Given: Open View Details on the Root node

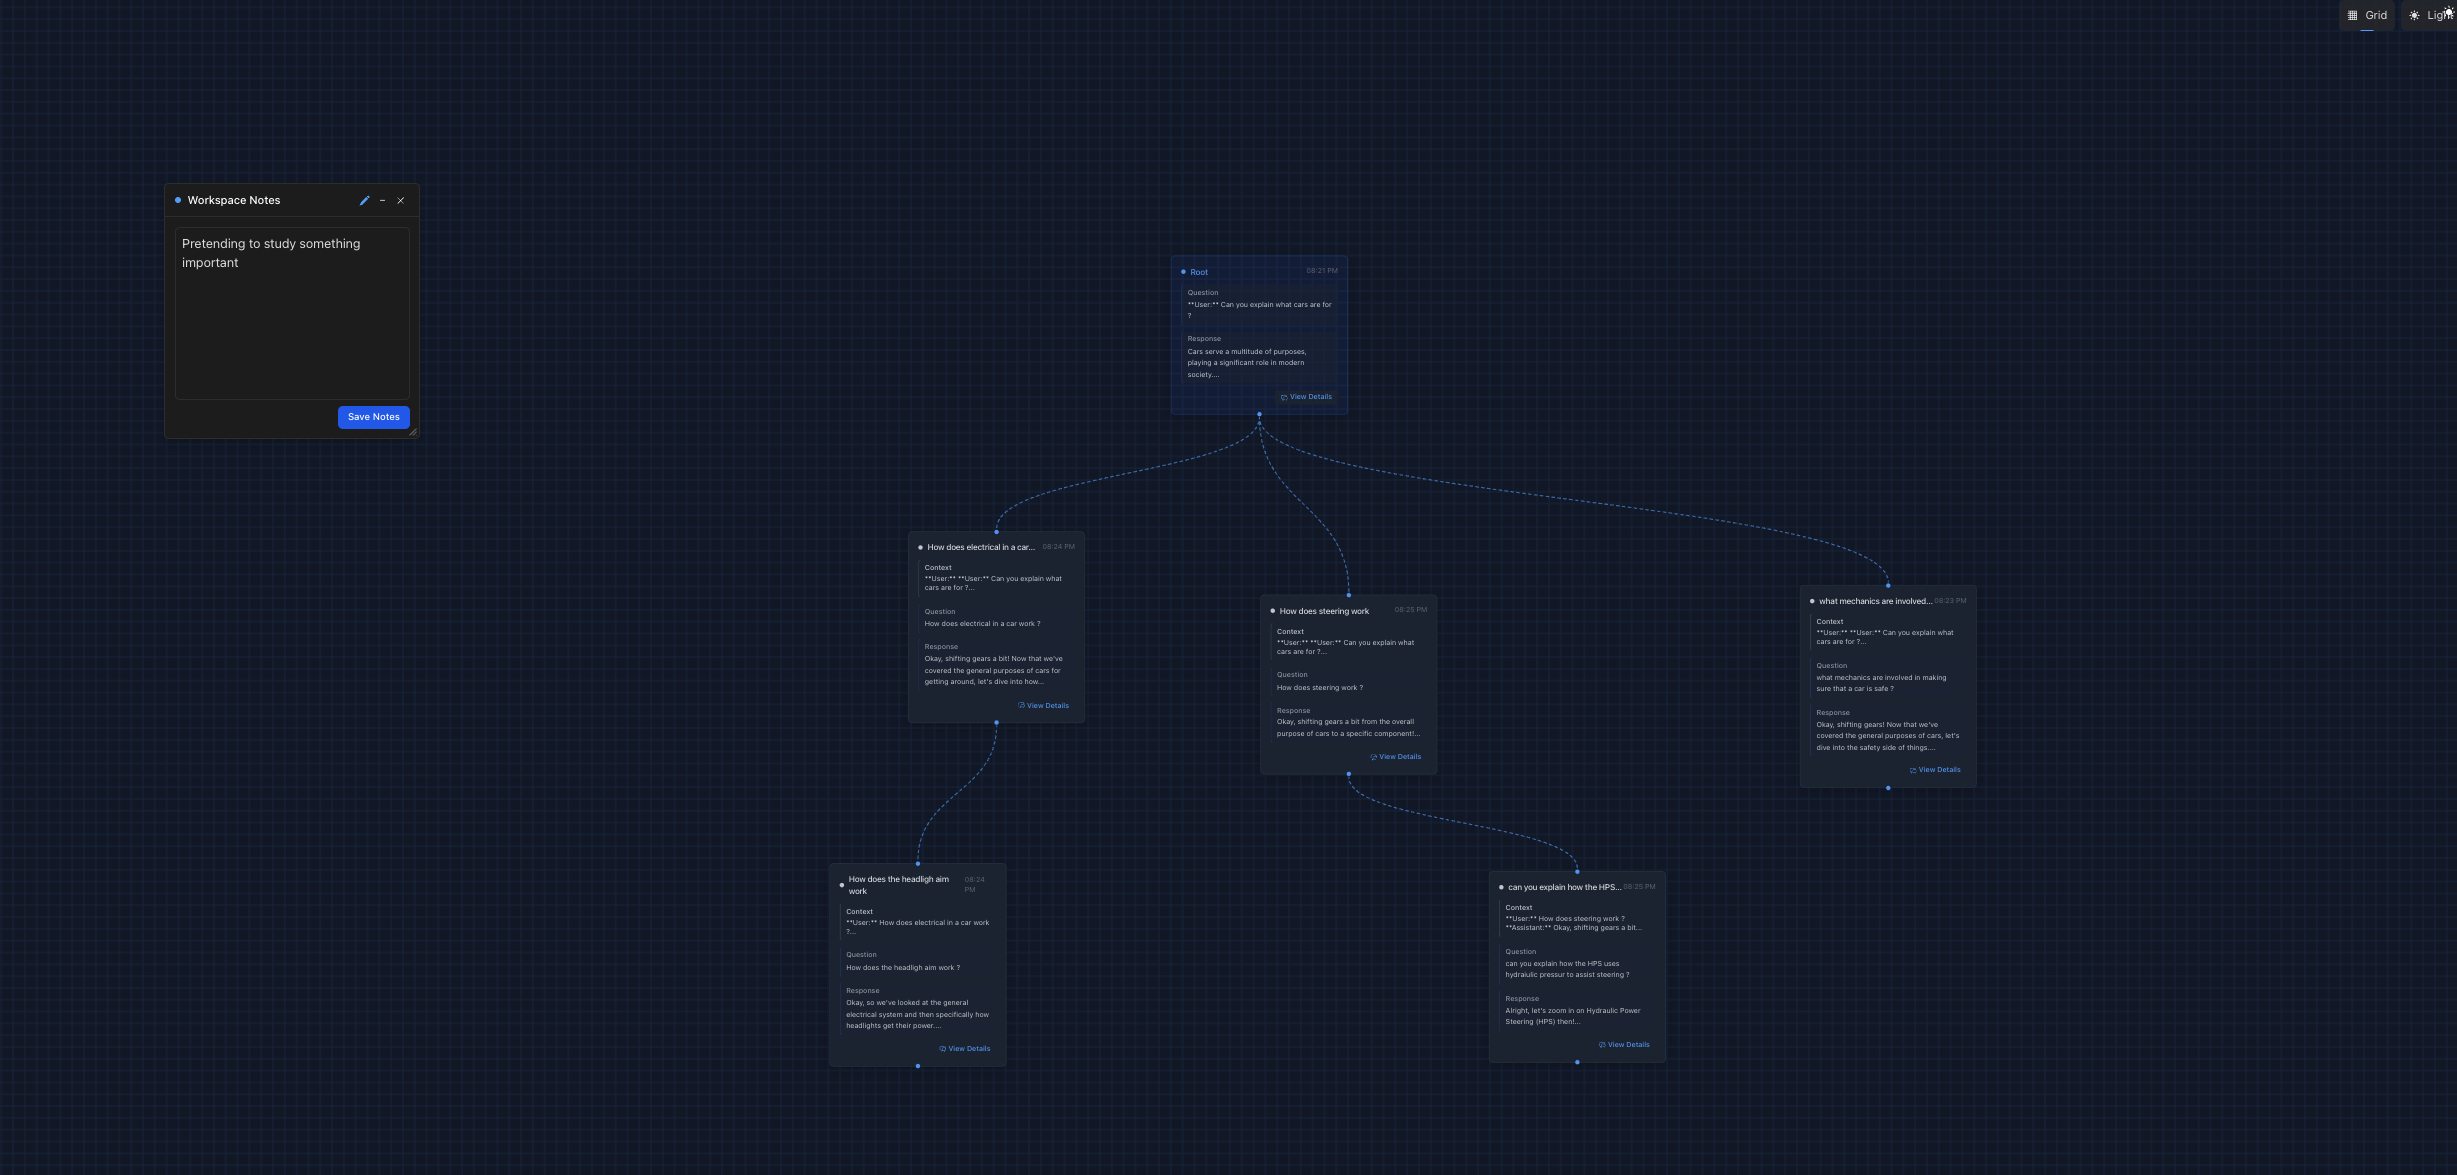Looking at the screenshot, I should click(1306, 397).
